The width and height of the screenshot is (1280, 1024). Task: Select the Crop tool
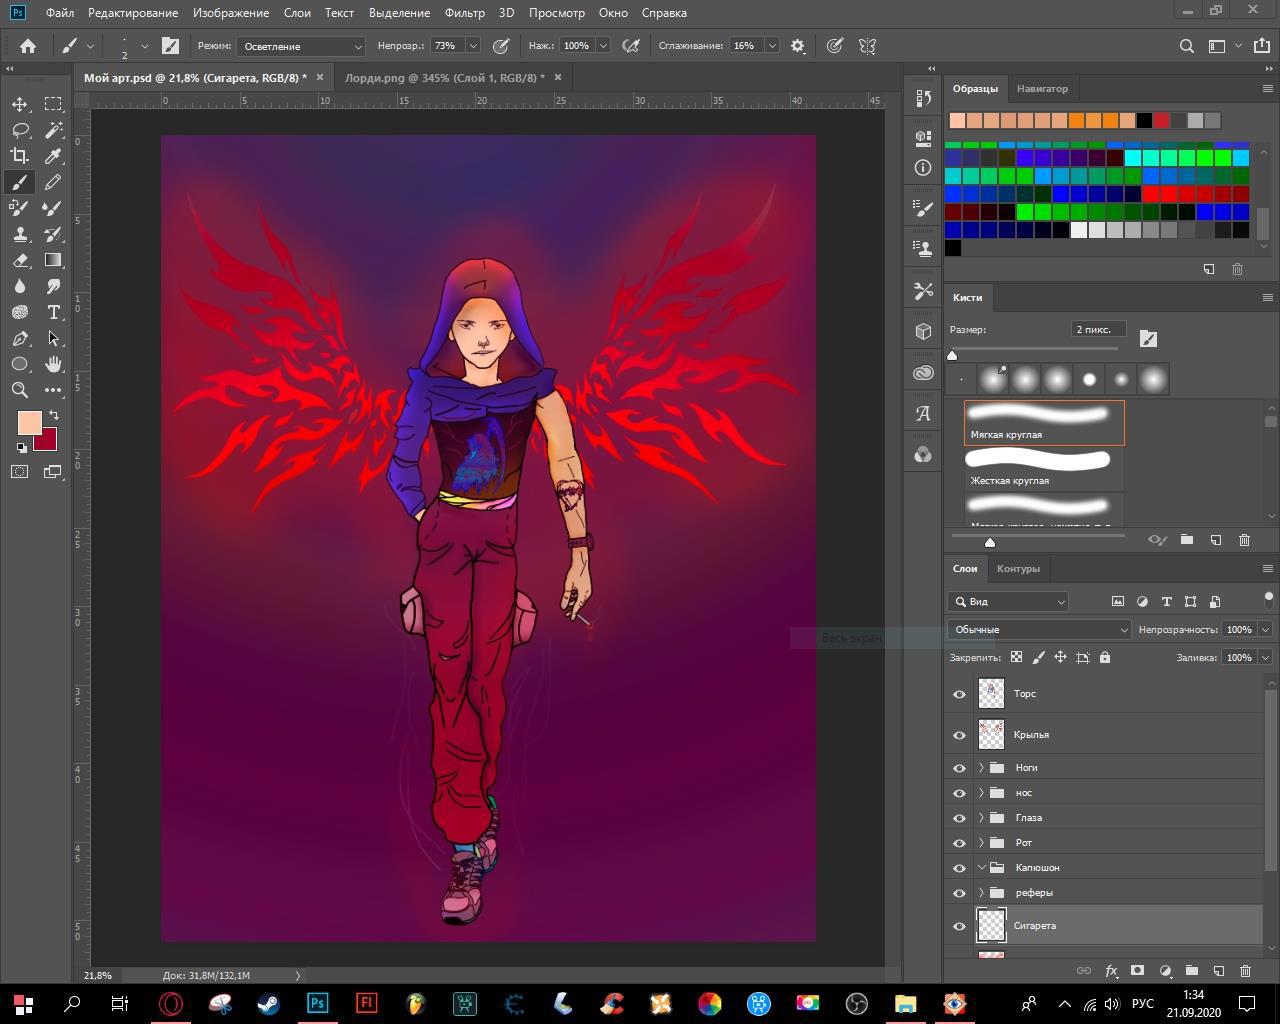[x=20, y=156]
